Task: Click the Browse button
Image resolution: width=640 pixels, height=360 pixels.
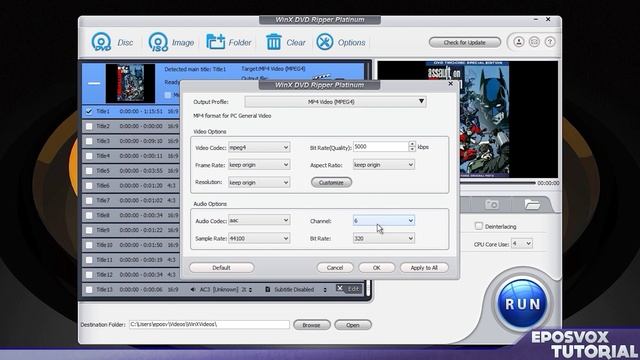Action: [x=311, y=325]
